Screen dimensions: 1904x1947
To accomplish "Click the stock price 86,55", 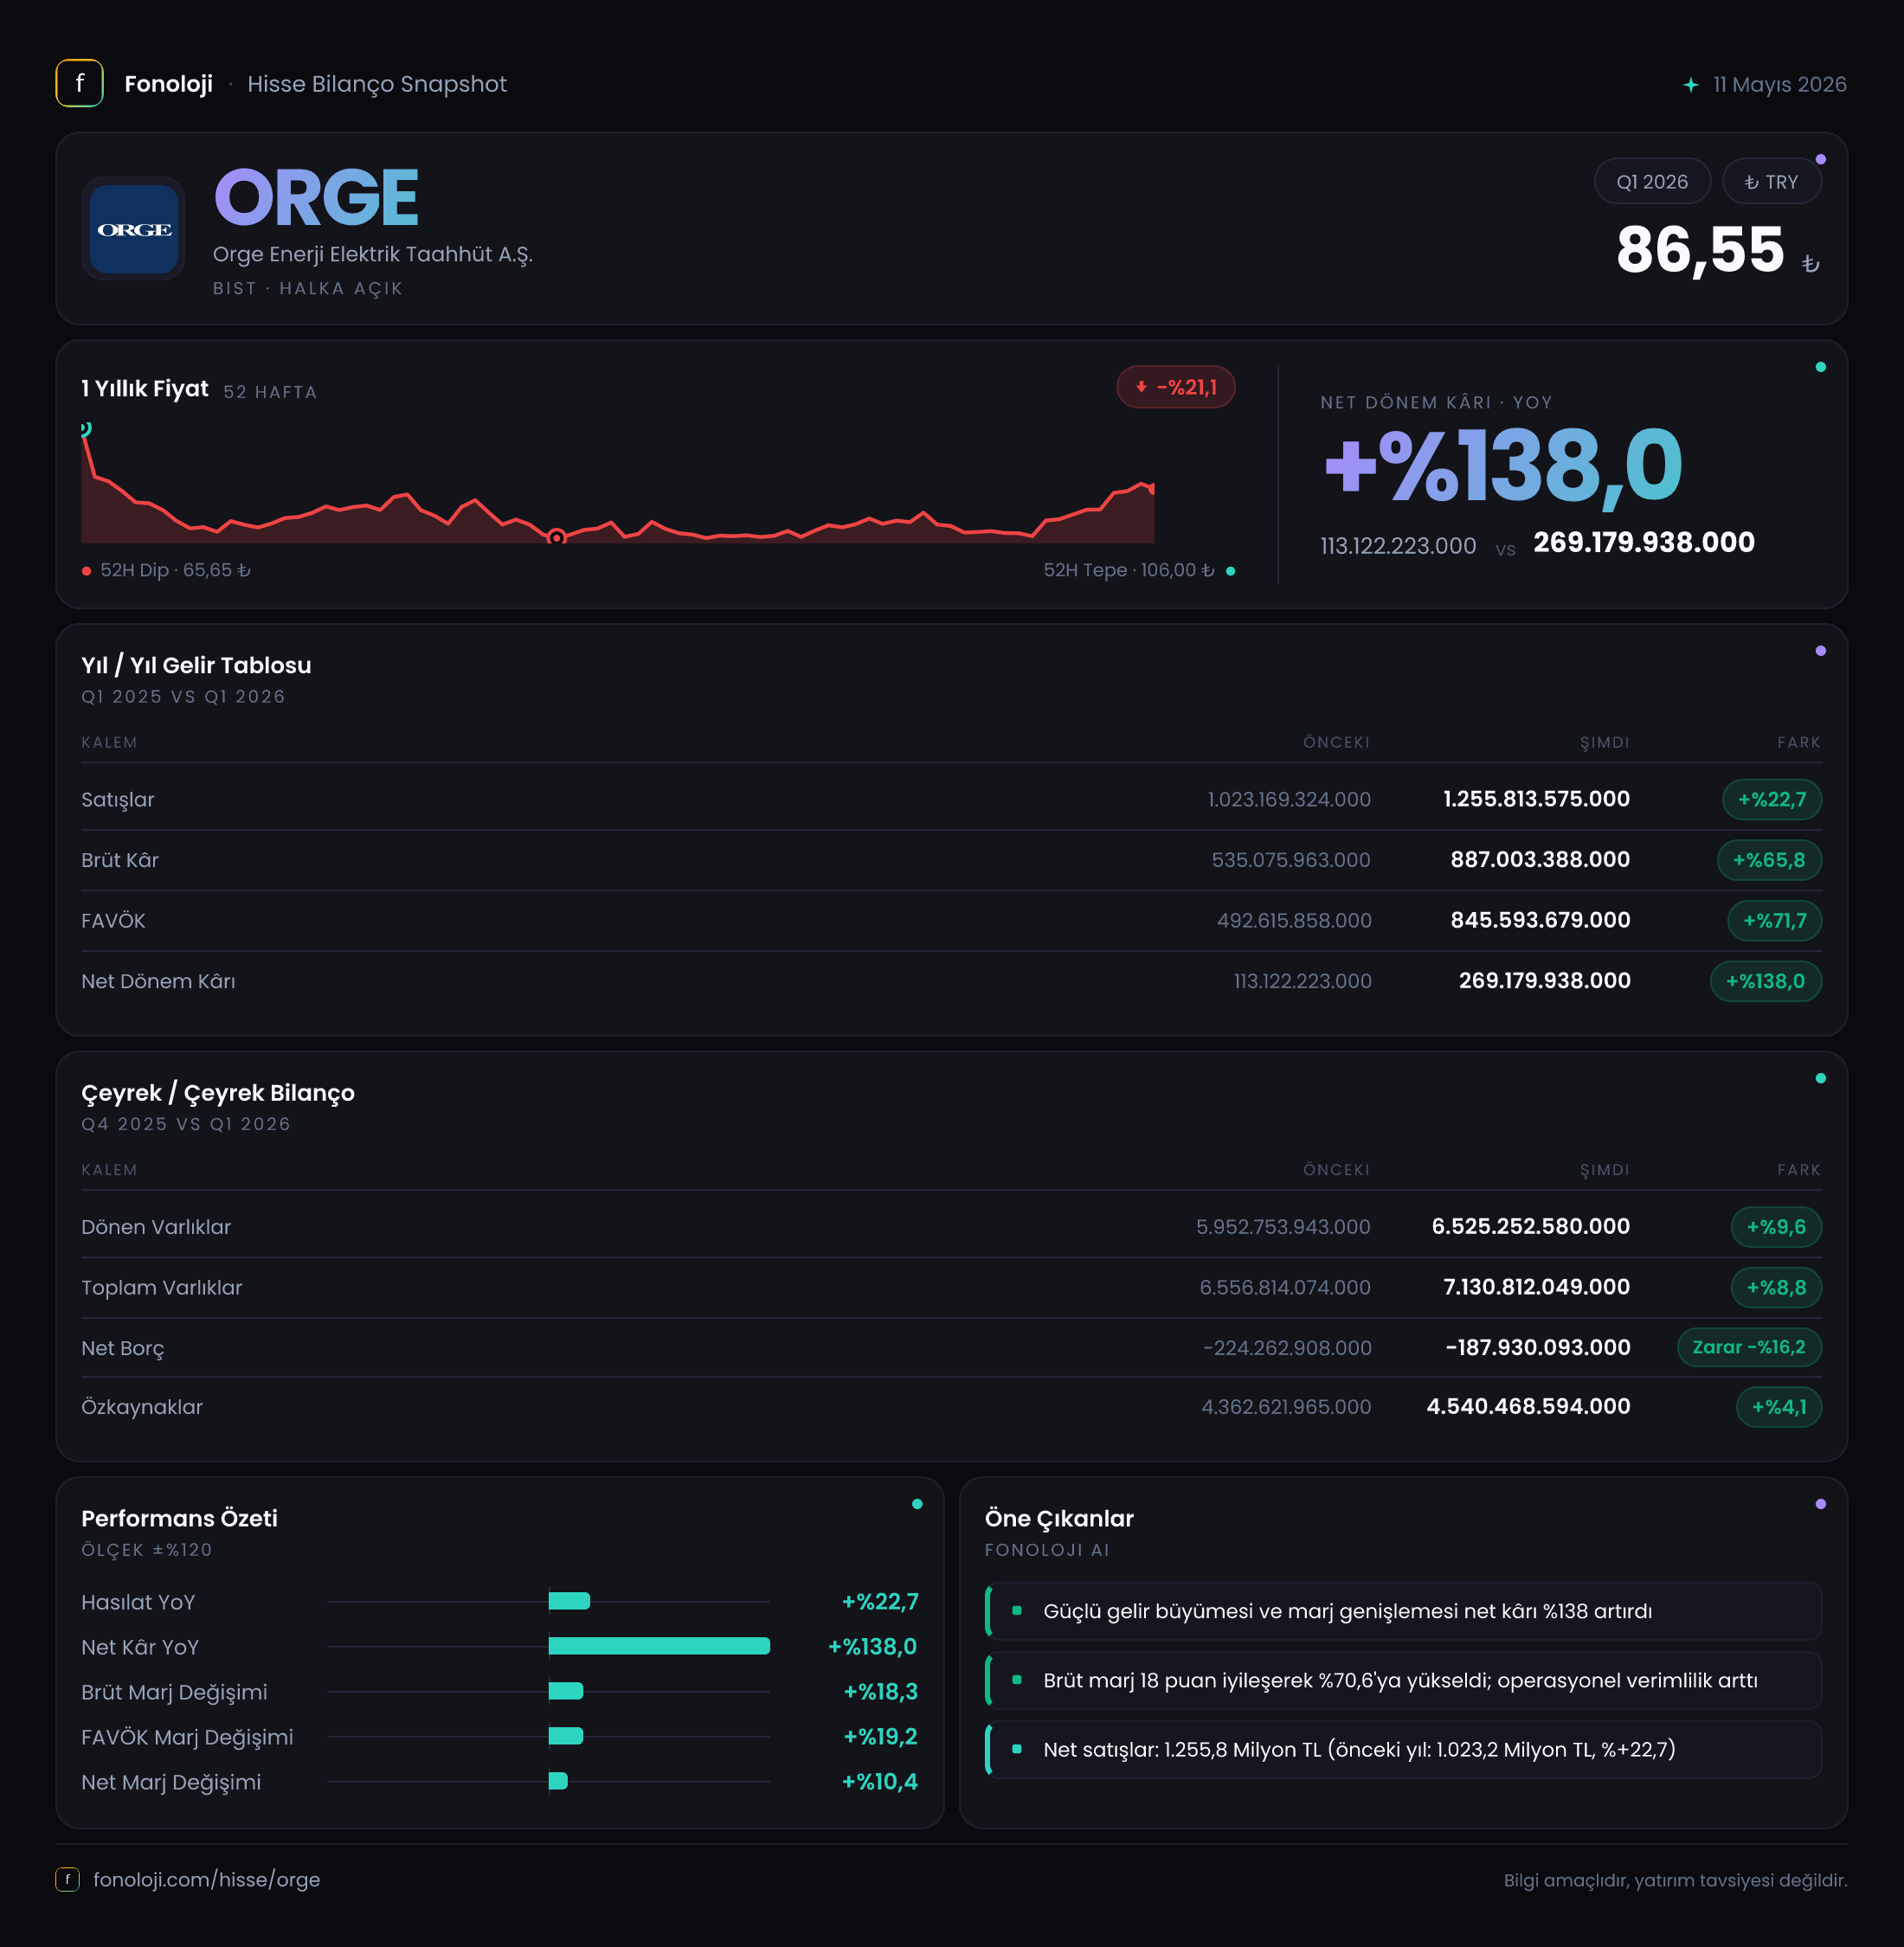I will [x=1700, y=249].
